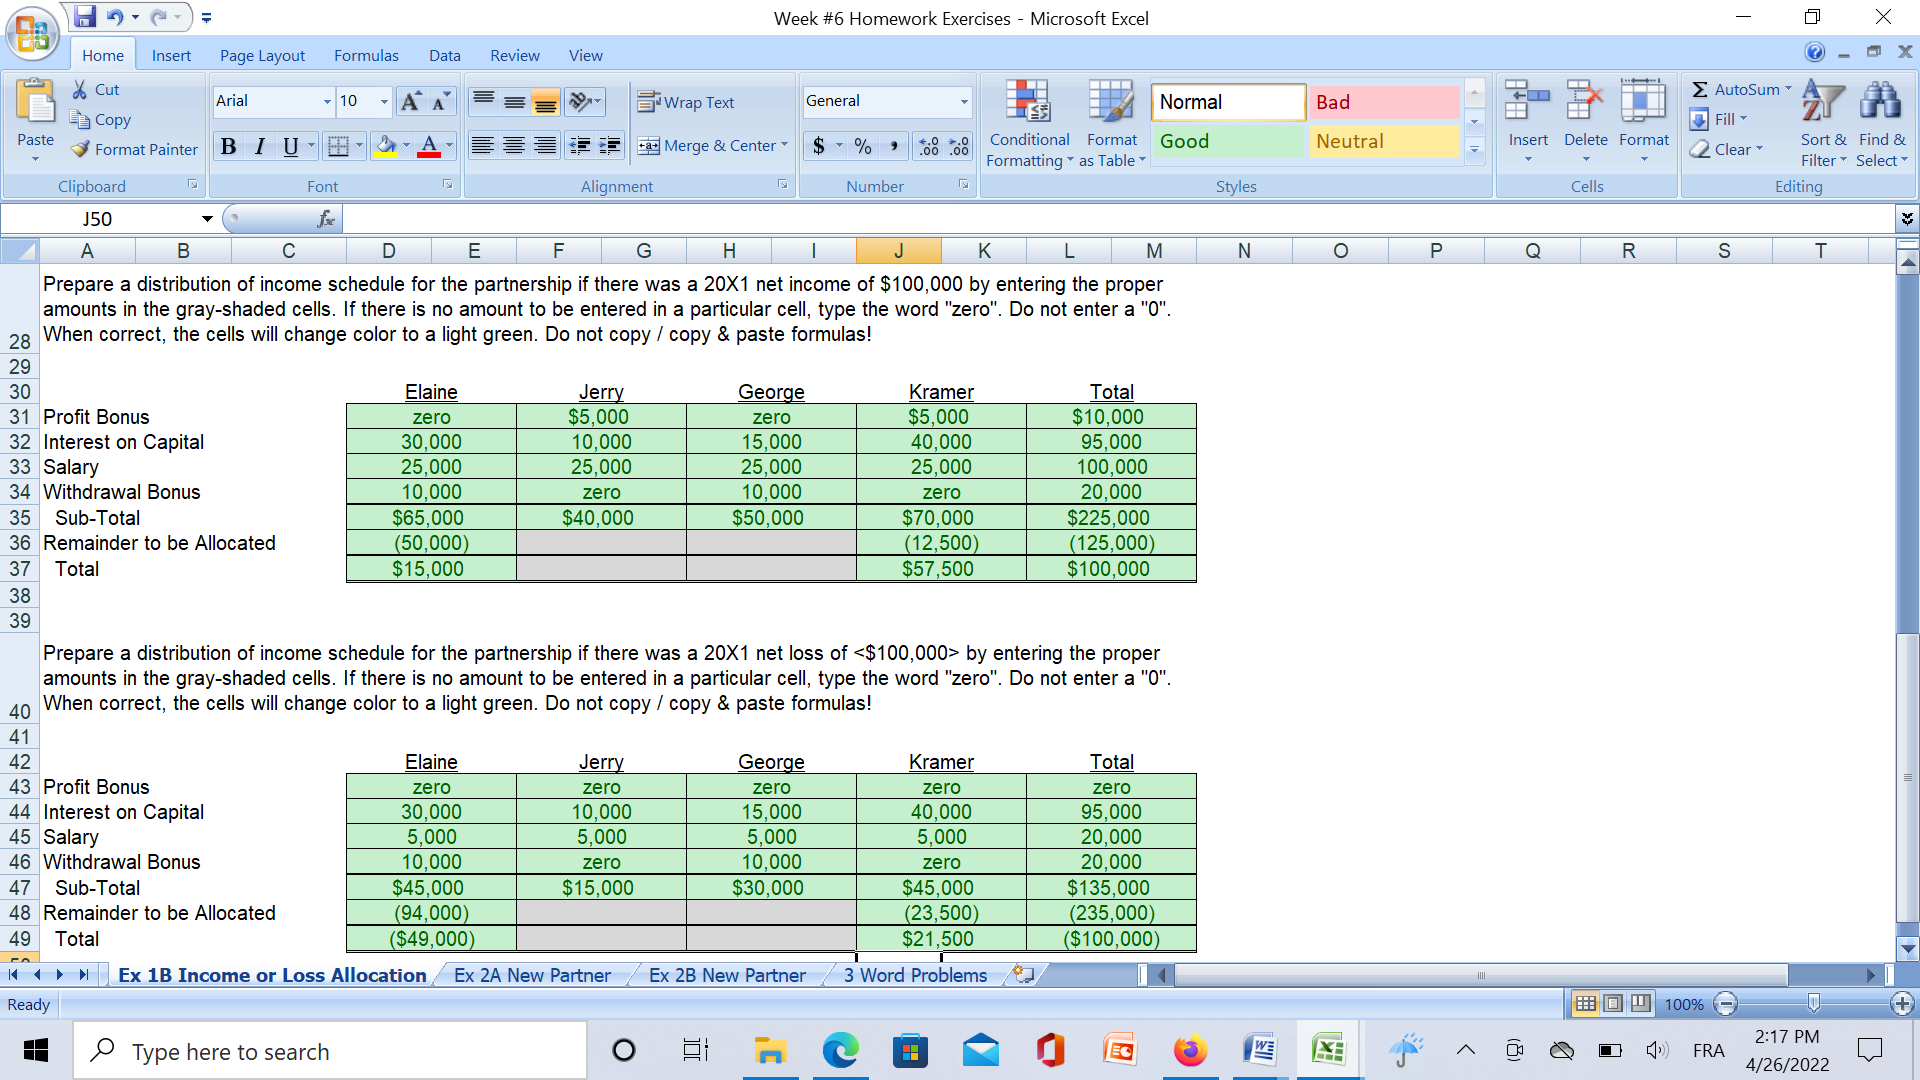Switch to the Formulas ribbon tab
The height and width of the screenshot is (1080, 1920).
click(x=366, y=55)
